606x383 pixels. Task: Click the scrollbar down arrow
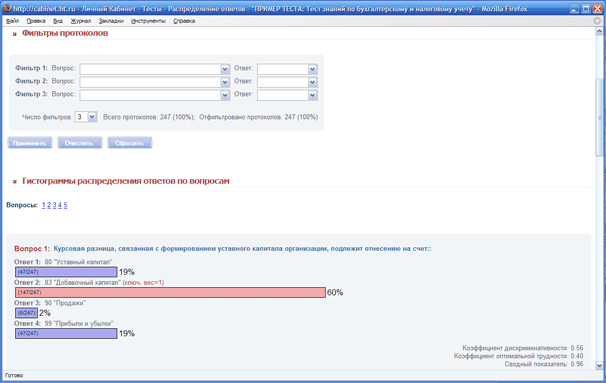[x=599, y=365]
